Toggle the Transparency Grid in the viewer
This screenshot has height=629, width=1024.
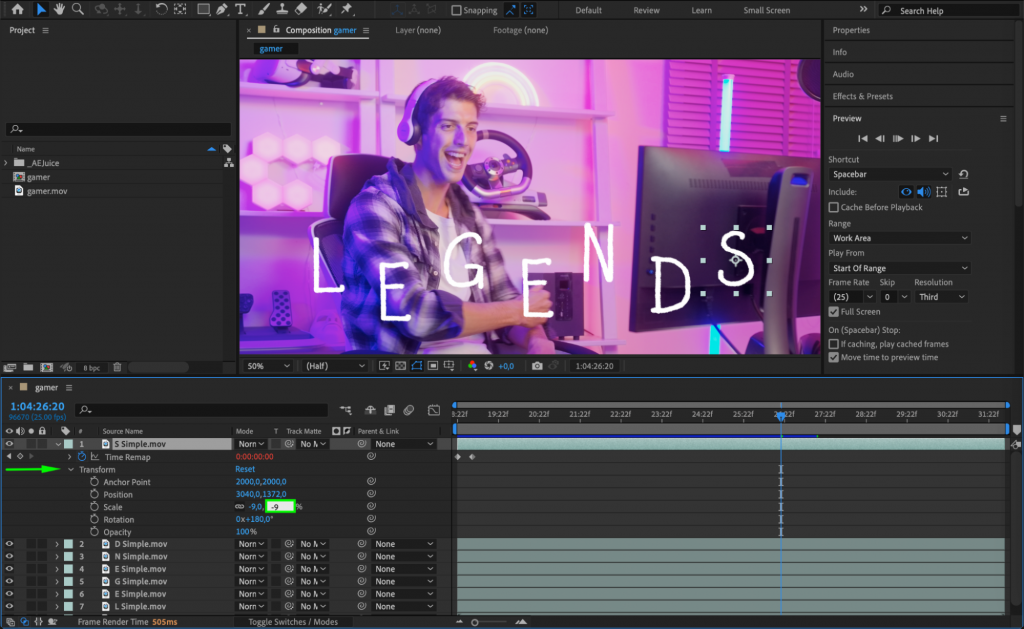tap(399, 365)
